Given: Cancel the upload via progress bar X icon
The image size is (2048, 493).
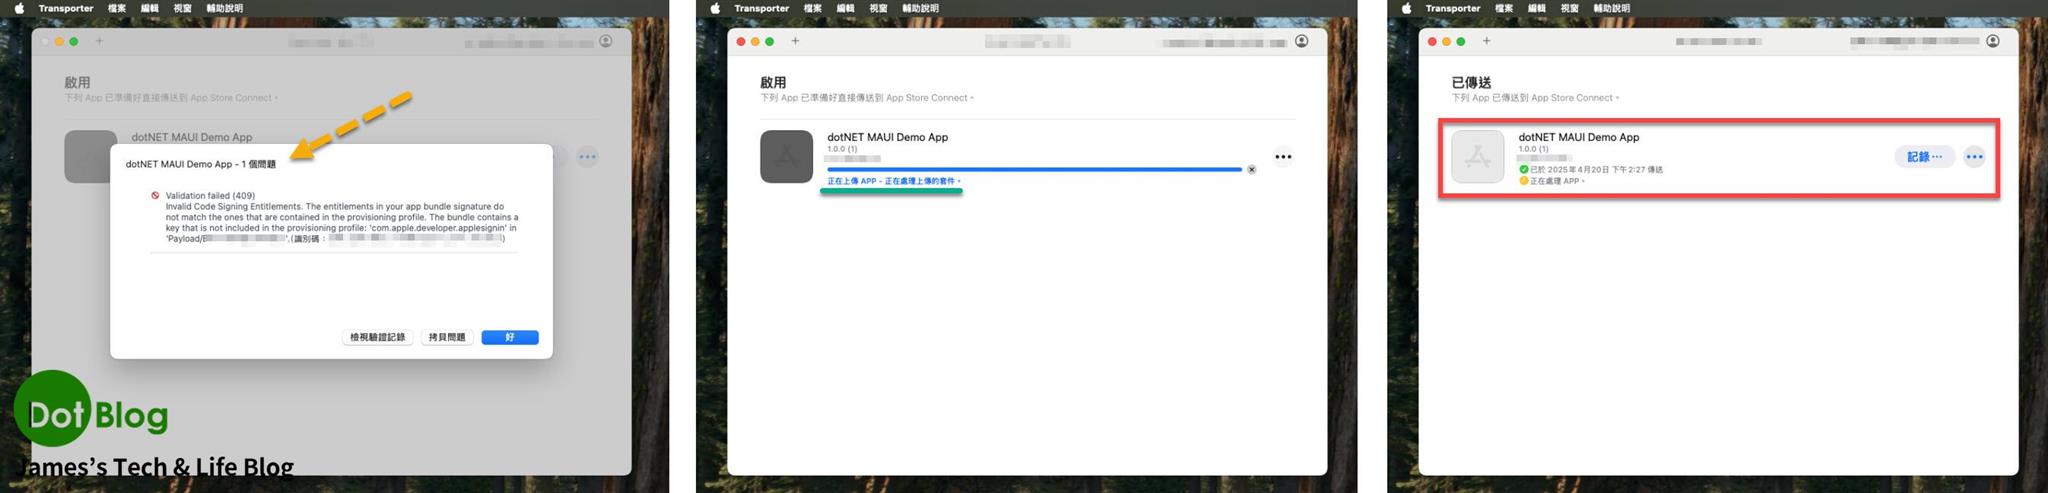Looking at the screenshot, I should [x=1251, y=170].
